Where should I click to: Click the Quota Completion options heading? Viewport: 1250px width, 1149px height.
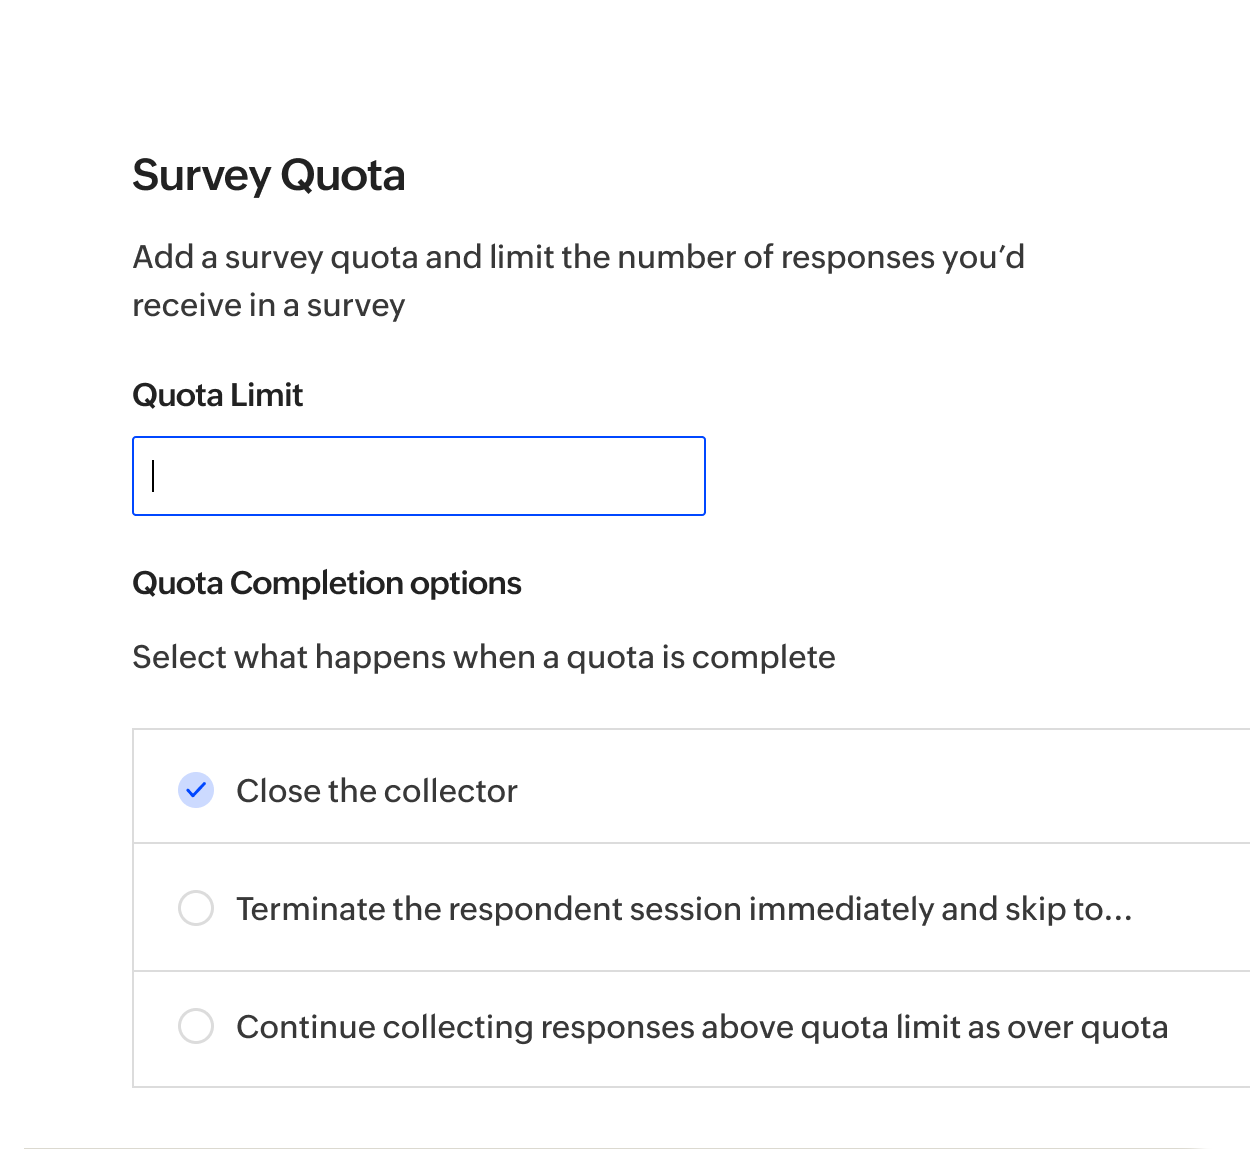coord(326,583)
